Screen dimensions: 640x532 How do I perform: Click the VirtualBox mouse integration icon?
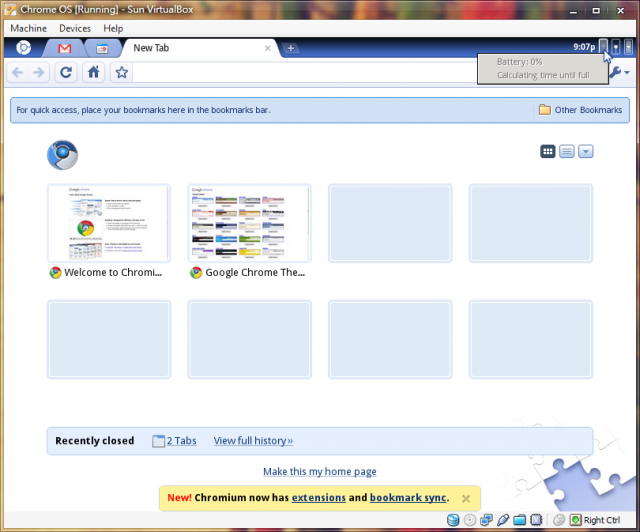pos(559,520)
